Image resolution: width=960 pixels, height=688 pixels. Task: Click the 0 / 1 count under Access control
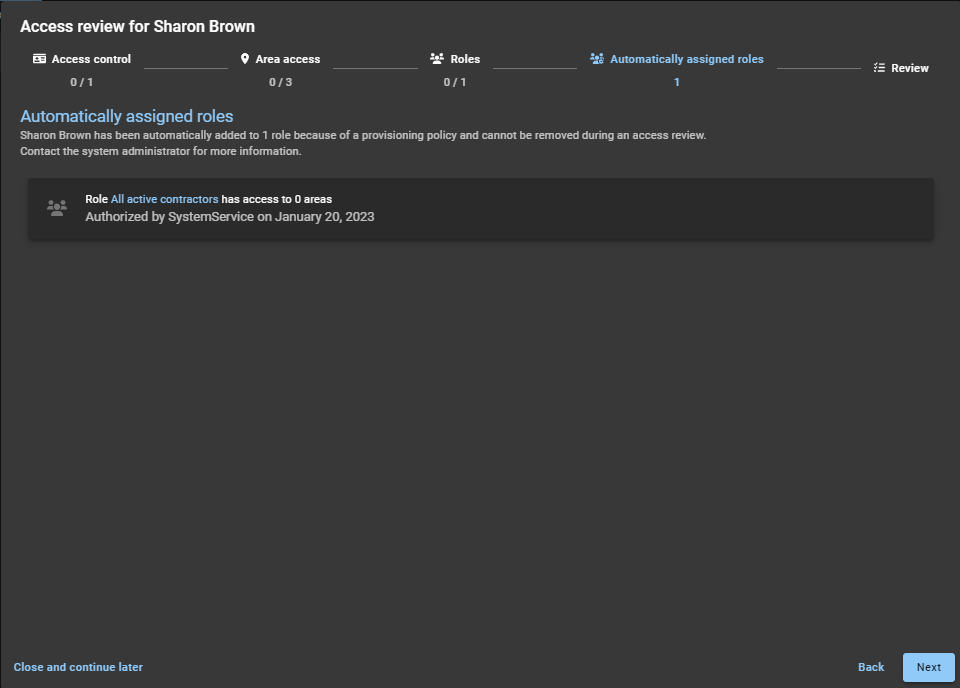tap(81, 82)
